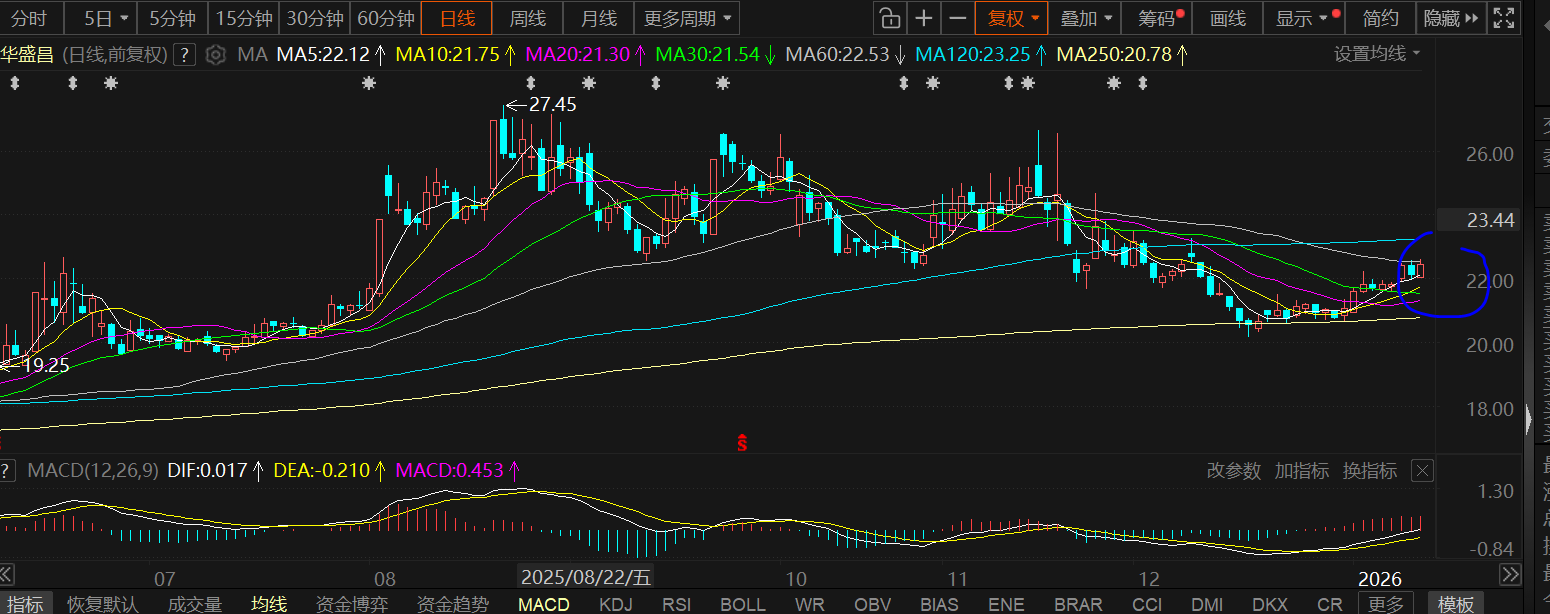Zoom in the chart with the plus icon
Image resolution: width=1550 pixels, height=614 pixels.
[x=925, y=18]
